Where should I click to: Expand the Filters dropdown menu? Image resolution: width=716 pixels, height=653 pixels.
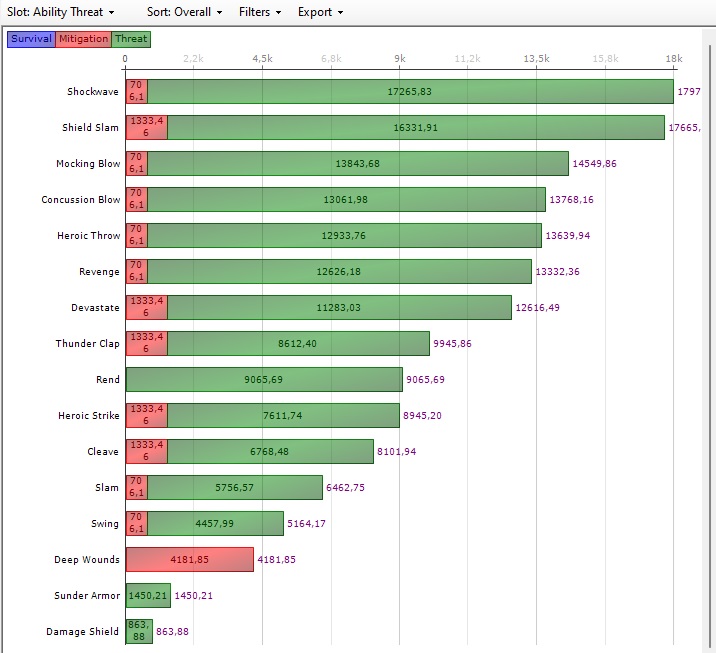pyautogui.click(x=260, y=12)
